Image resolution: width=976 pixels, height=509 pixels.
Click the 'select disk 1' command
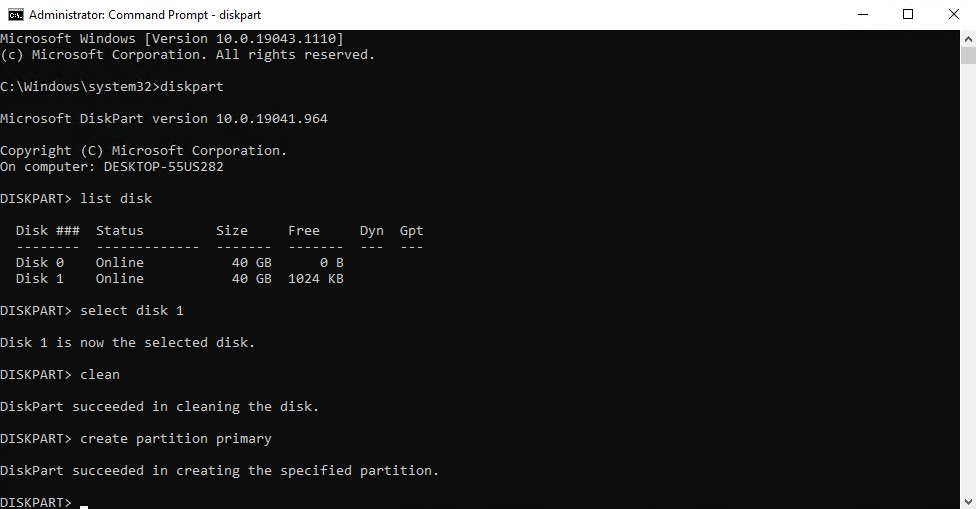132,311
